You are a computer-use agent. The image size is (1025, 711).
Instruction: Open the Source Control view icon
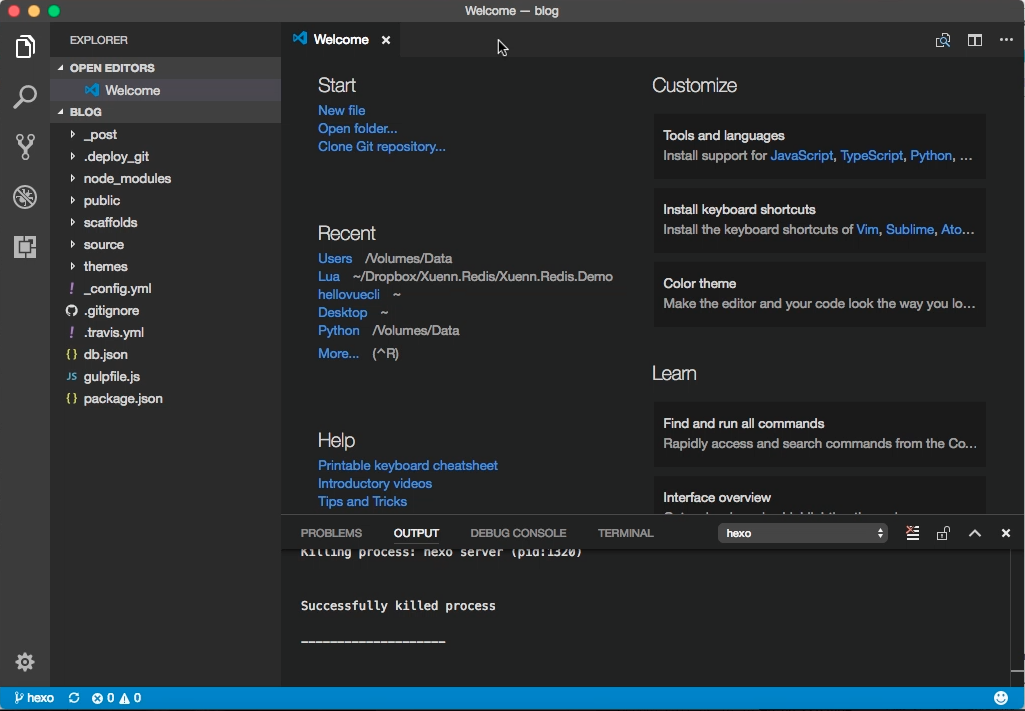pos(25,146)
